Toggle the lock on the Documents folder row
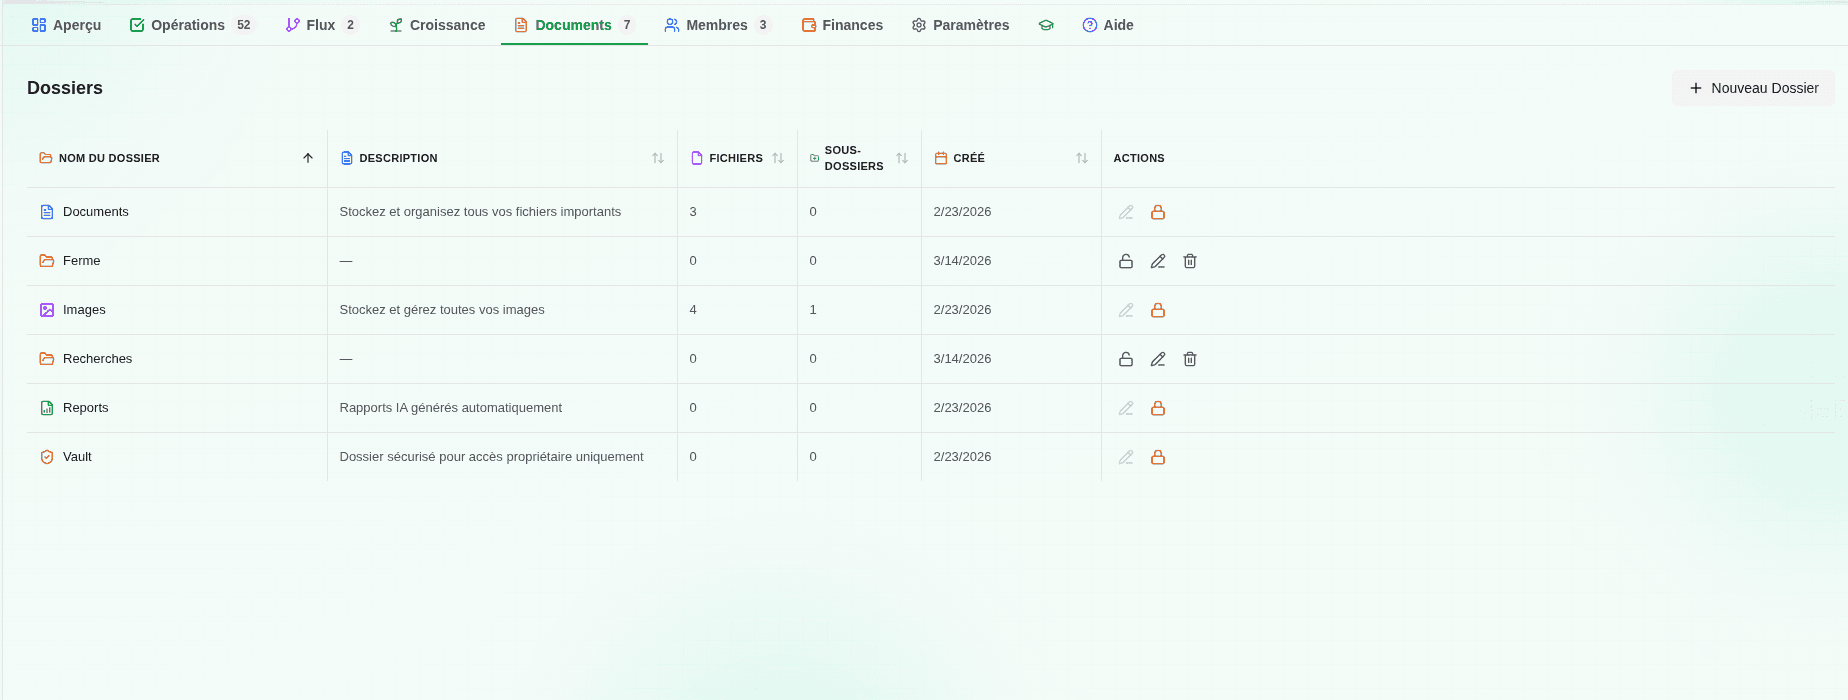Image resolution: width=1848 pixels, height=700 pixels. coord(1158,212)
